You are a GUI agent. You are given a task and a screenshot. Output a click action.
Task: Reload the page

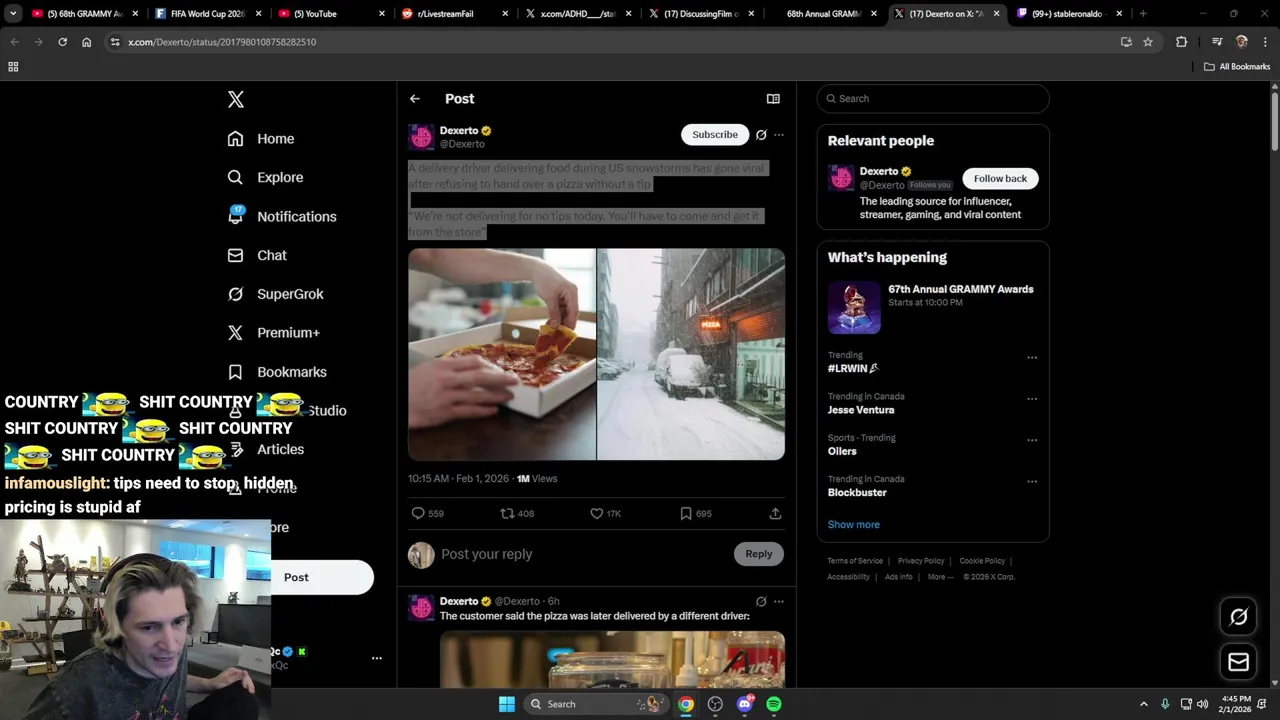[62, 42]
